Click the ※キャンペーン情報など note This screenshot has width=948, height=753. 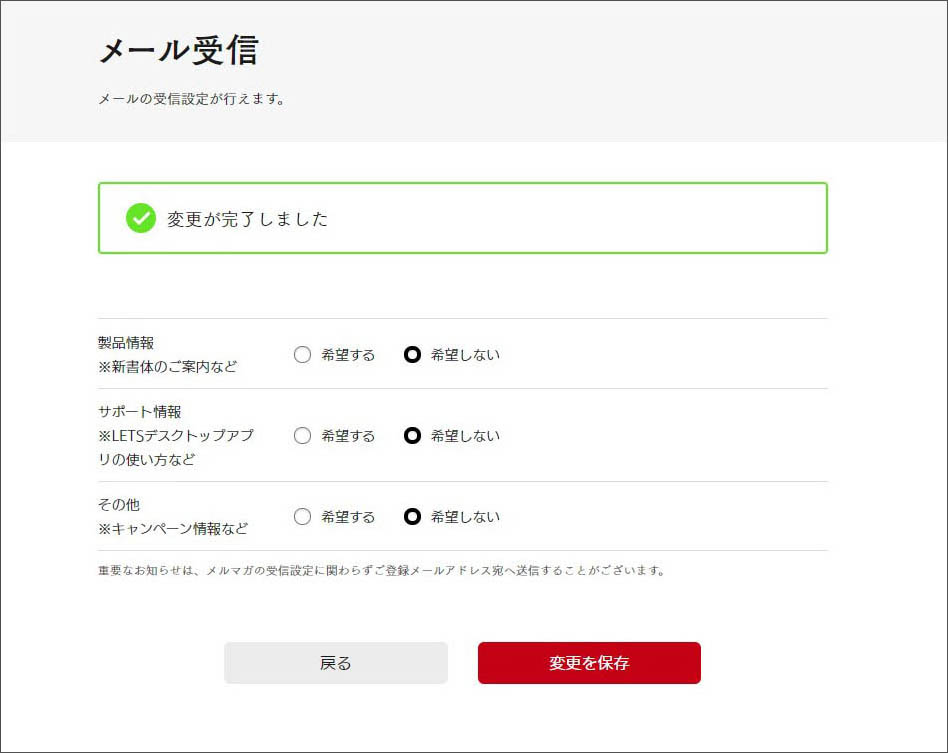pyautogui.click(x=172, y=529)
